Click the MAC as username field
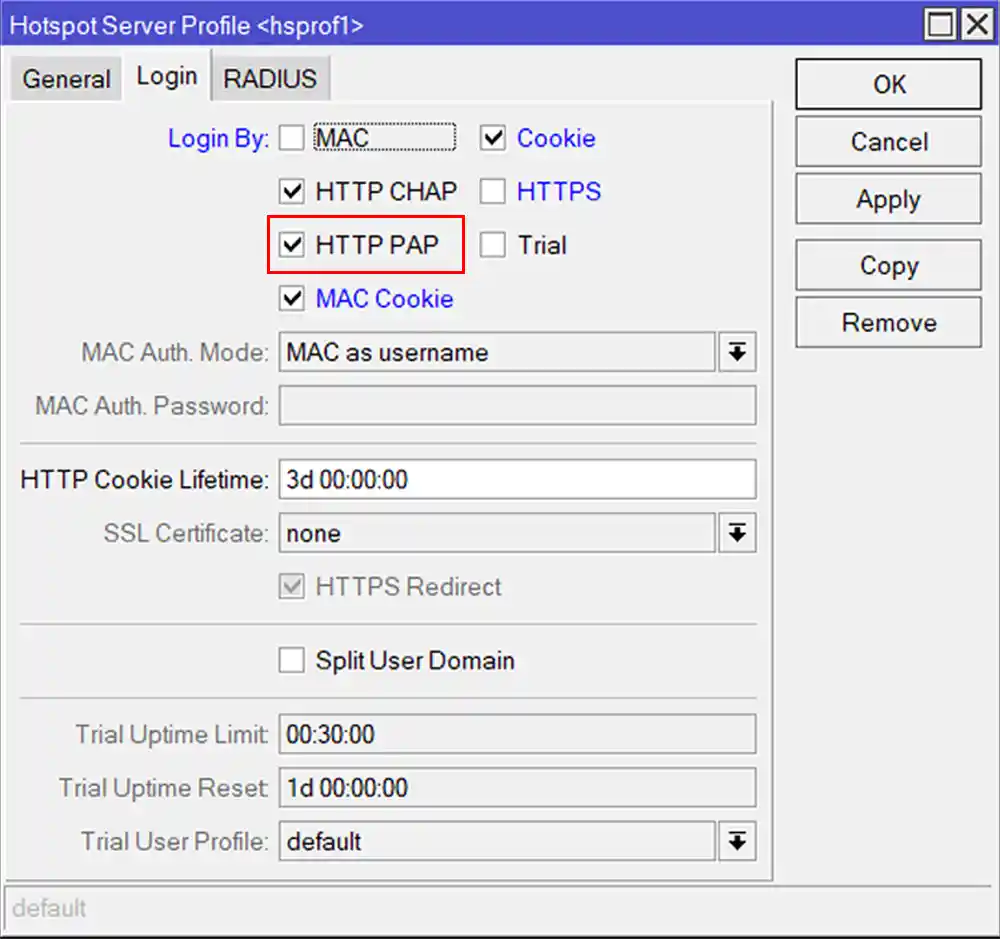Image resolution: width=1000 pixels, height=939 pixels. (497, 352)
